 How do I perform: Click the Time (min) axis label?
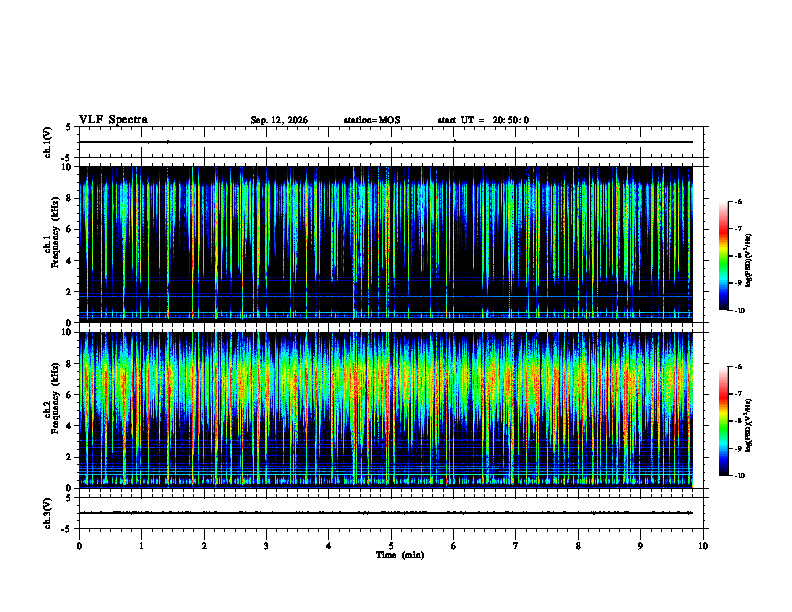point(400,555)
